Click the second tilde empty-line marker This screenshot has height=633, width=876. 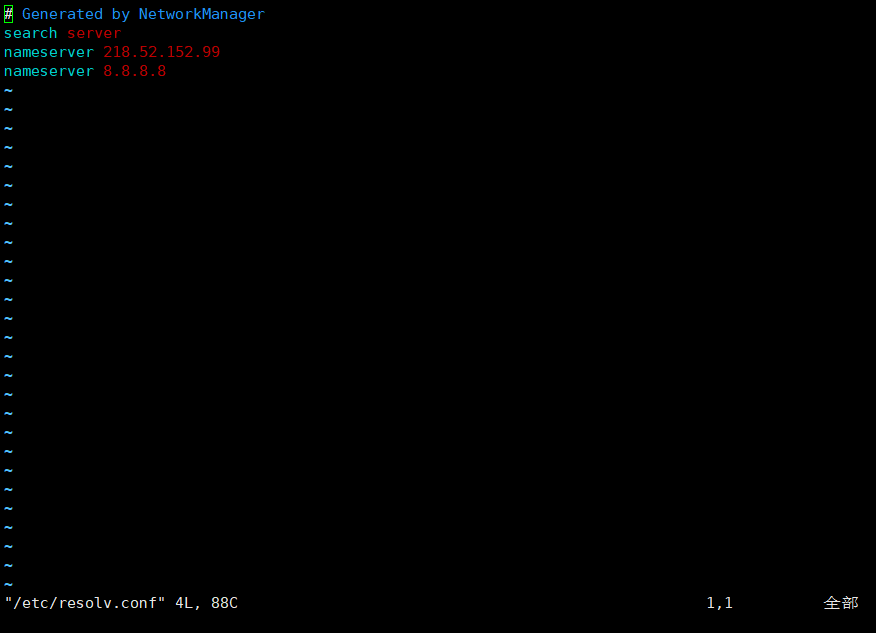[x=8, y=110]
